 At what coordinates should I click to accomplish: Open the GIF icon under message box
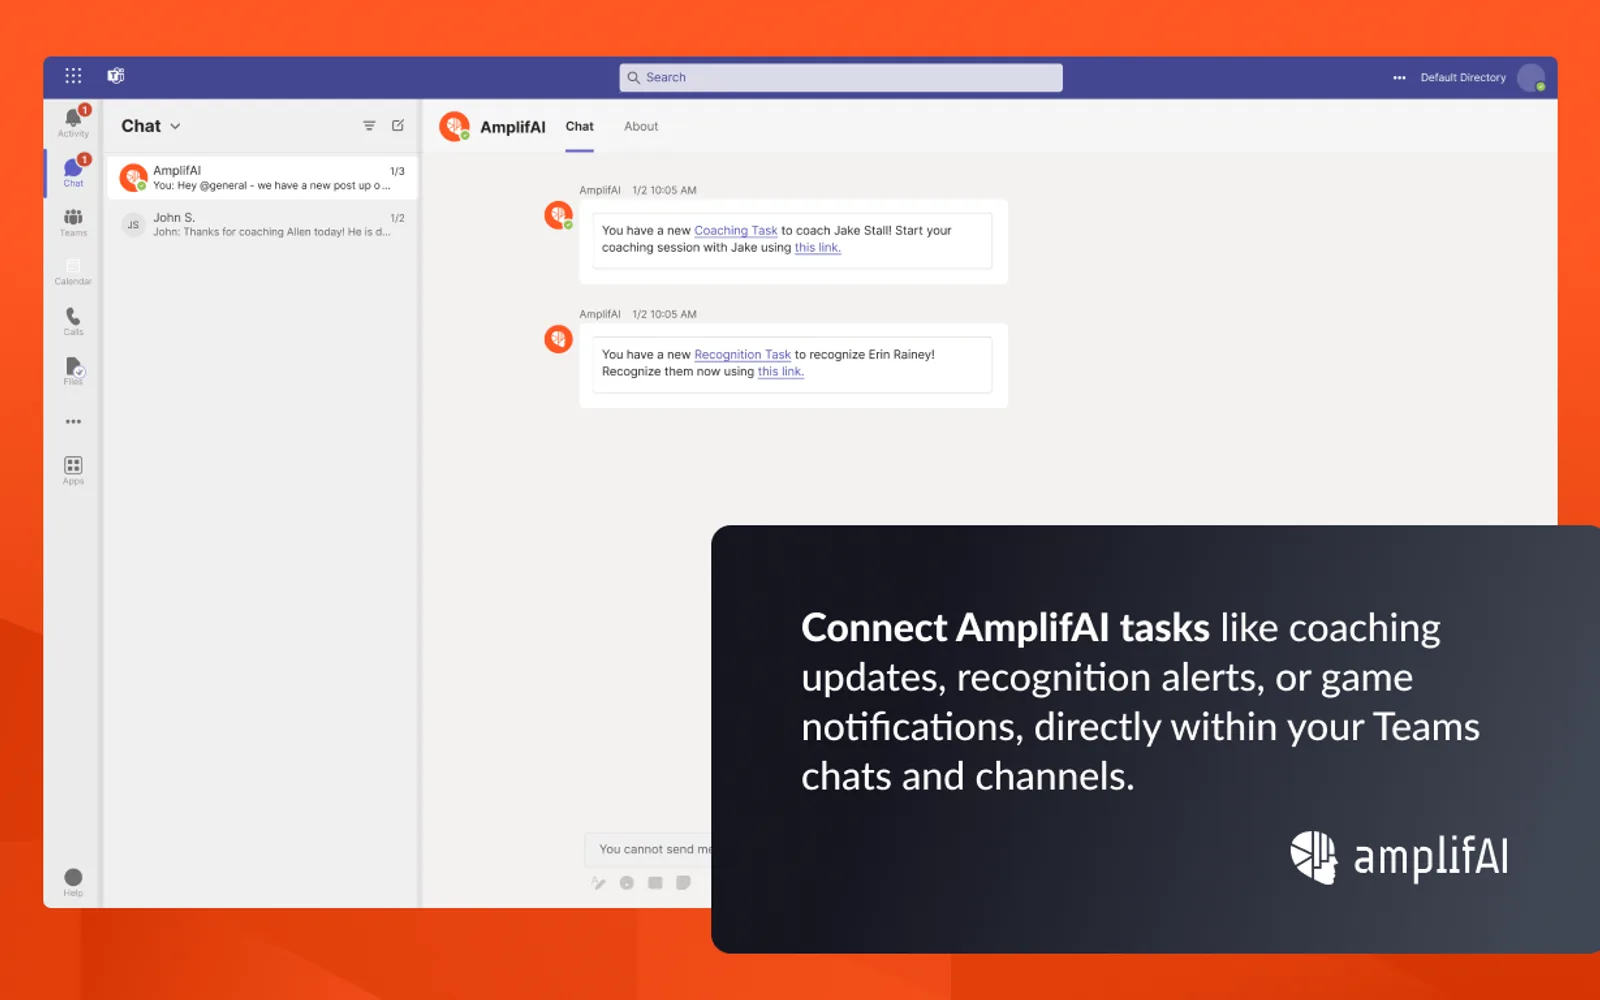pos(655,883)
